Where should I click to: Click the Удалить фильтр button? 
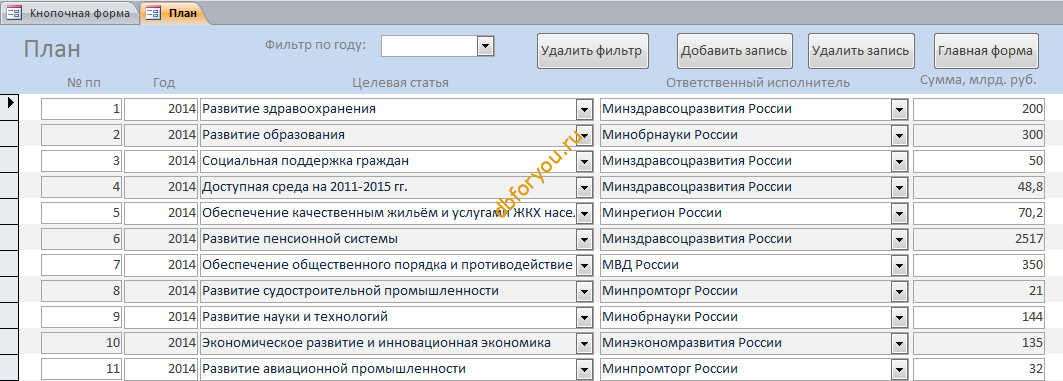593,51
